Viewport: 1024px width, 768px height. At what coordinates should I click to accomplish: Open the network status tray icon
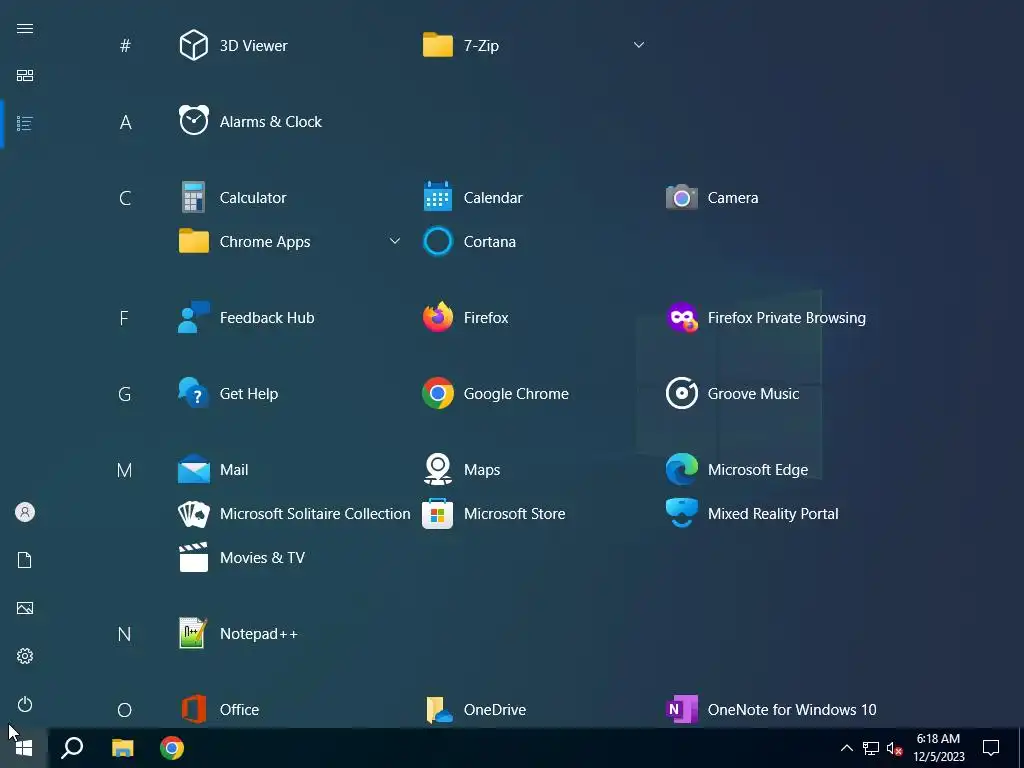871,748
